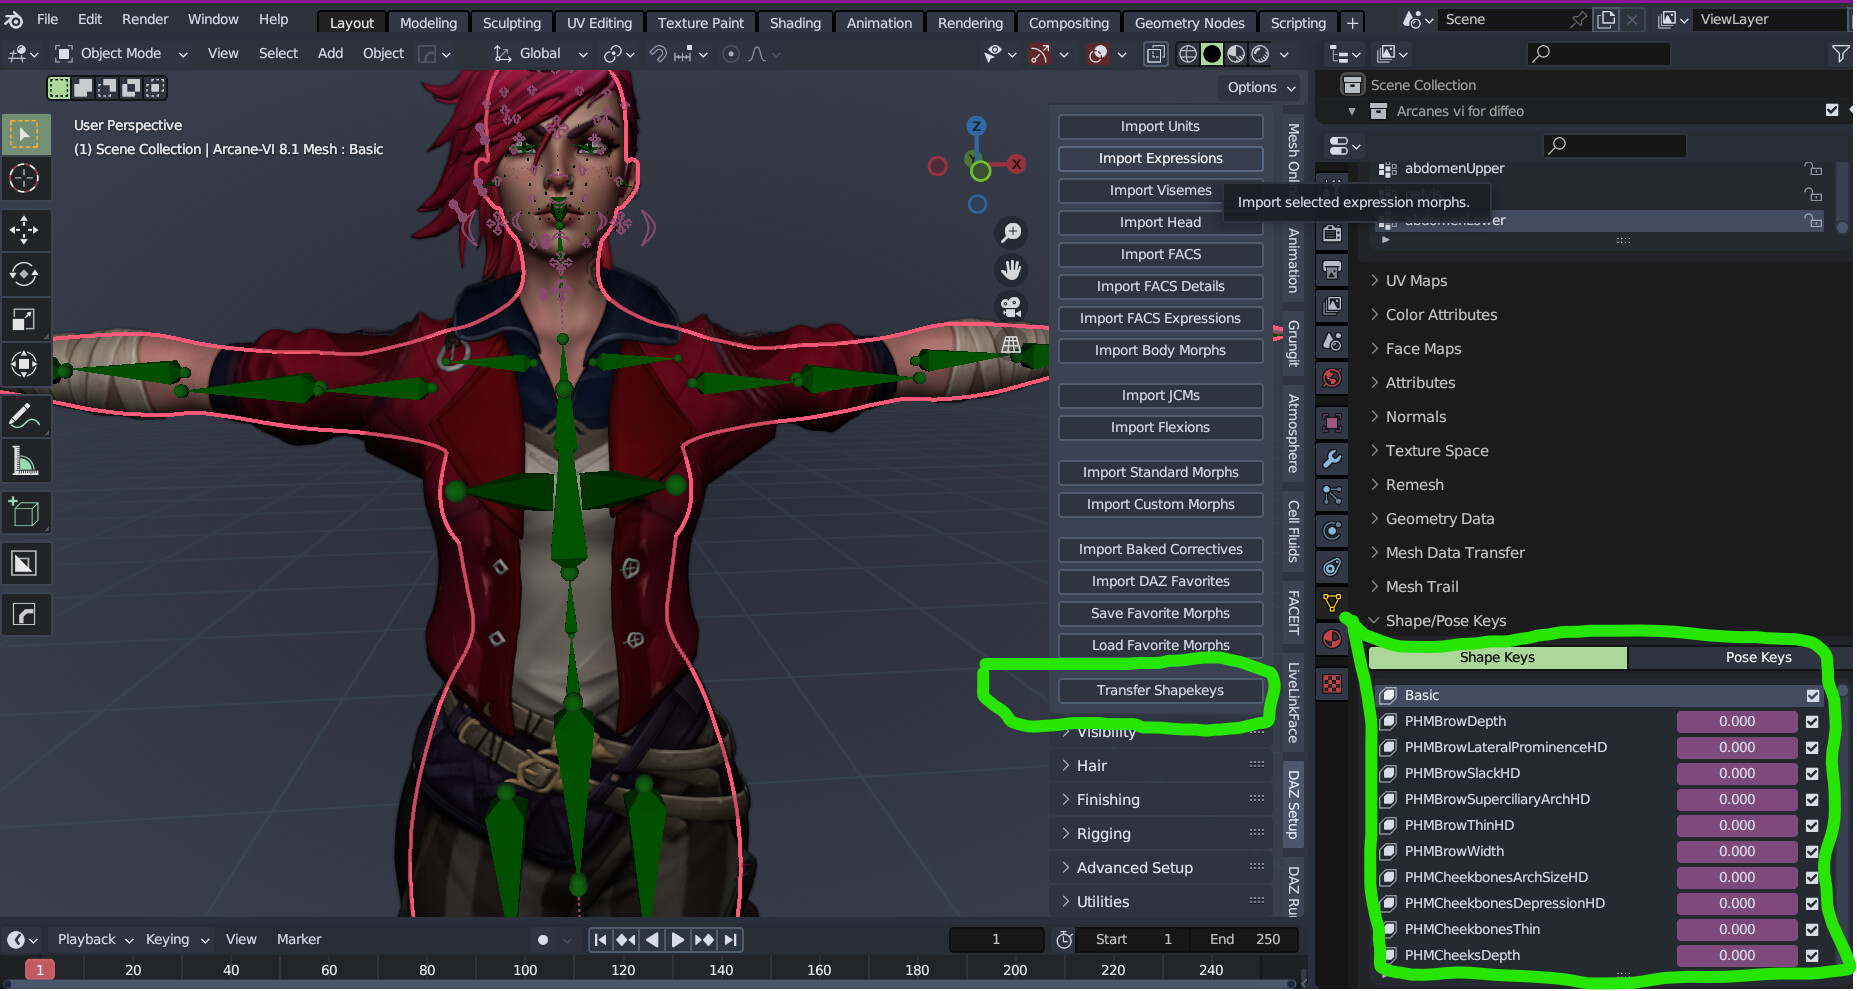Open the Global transform orientation dropdown
This screenshot has height=991, width=1857.
pos(540,54)
